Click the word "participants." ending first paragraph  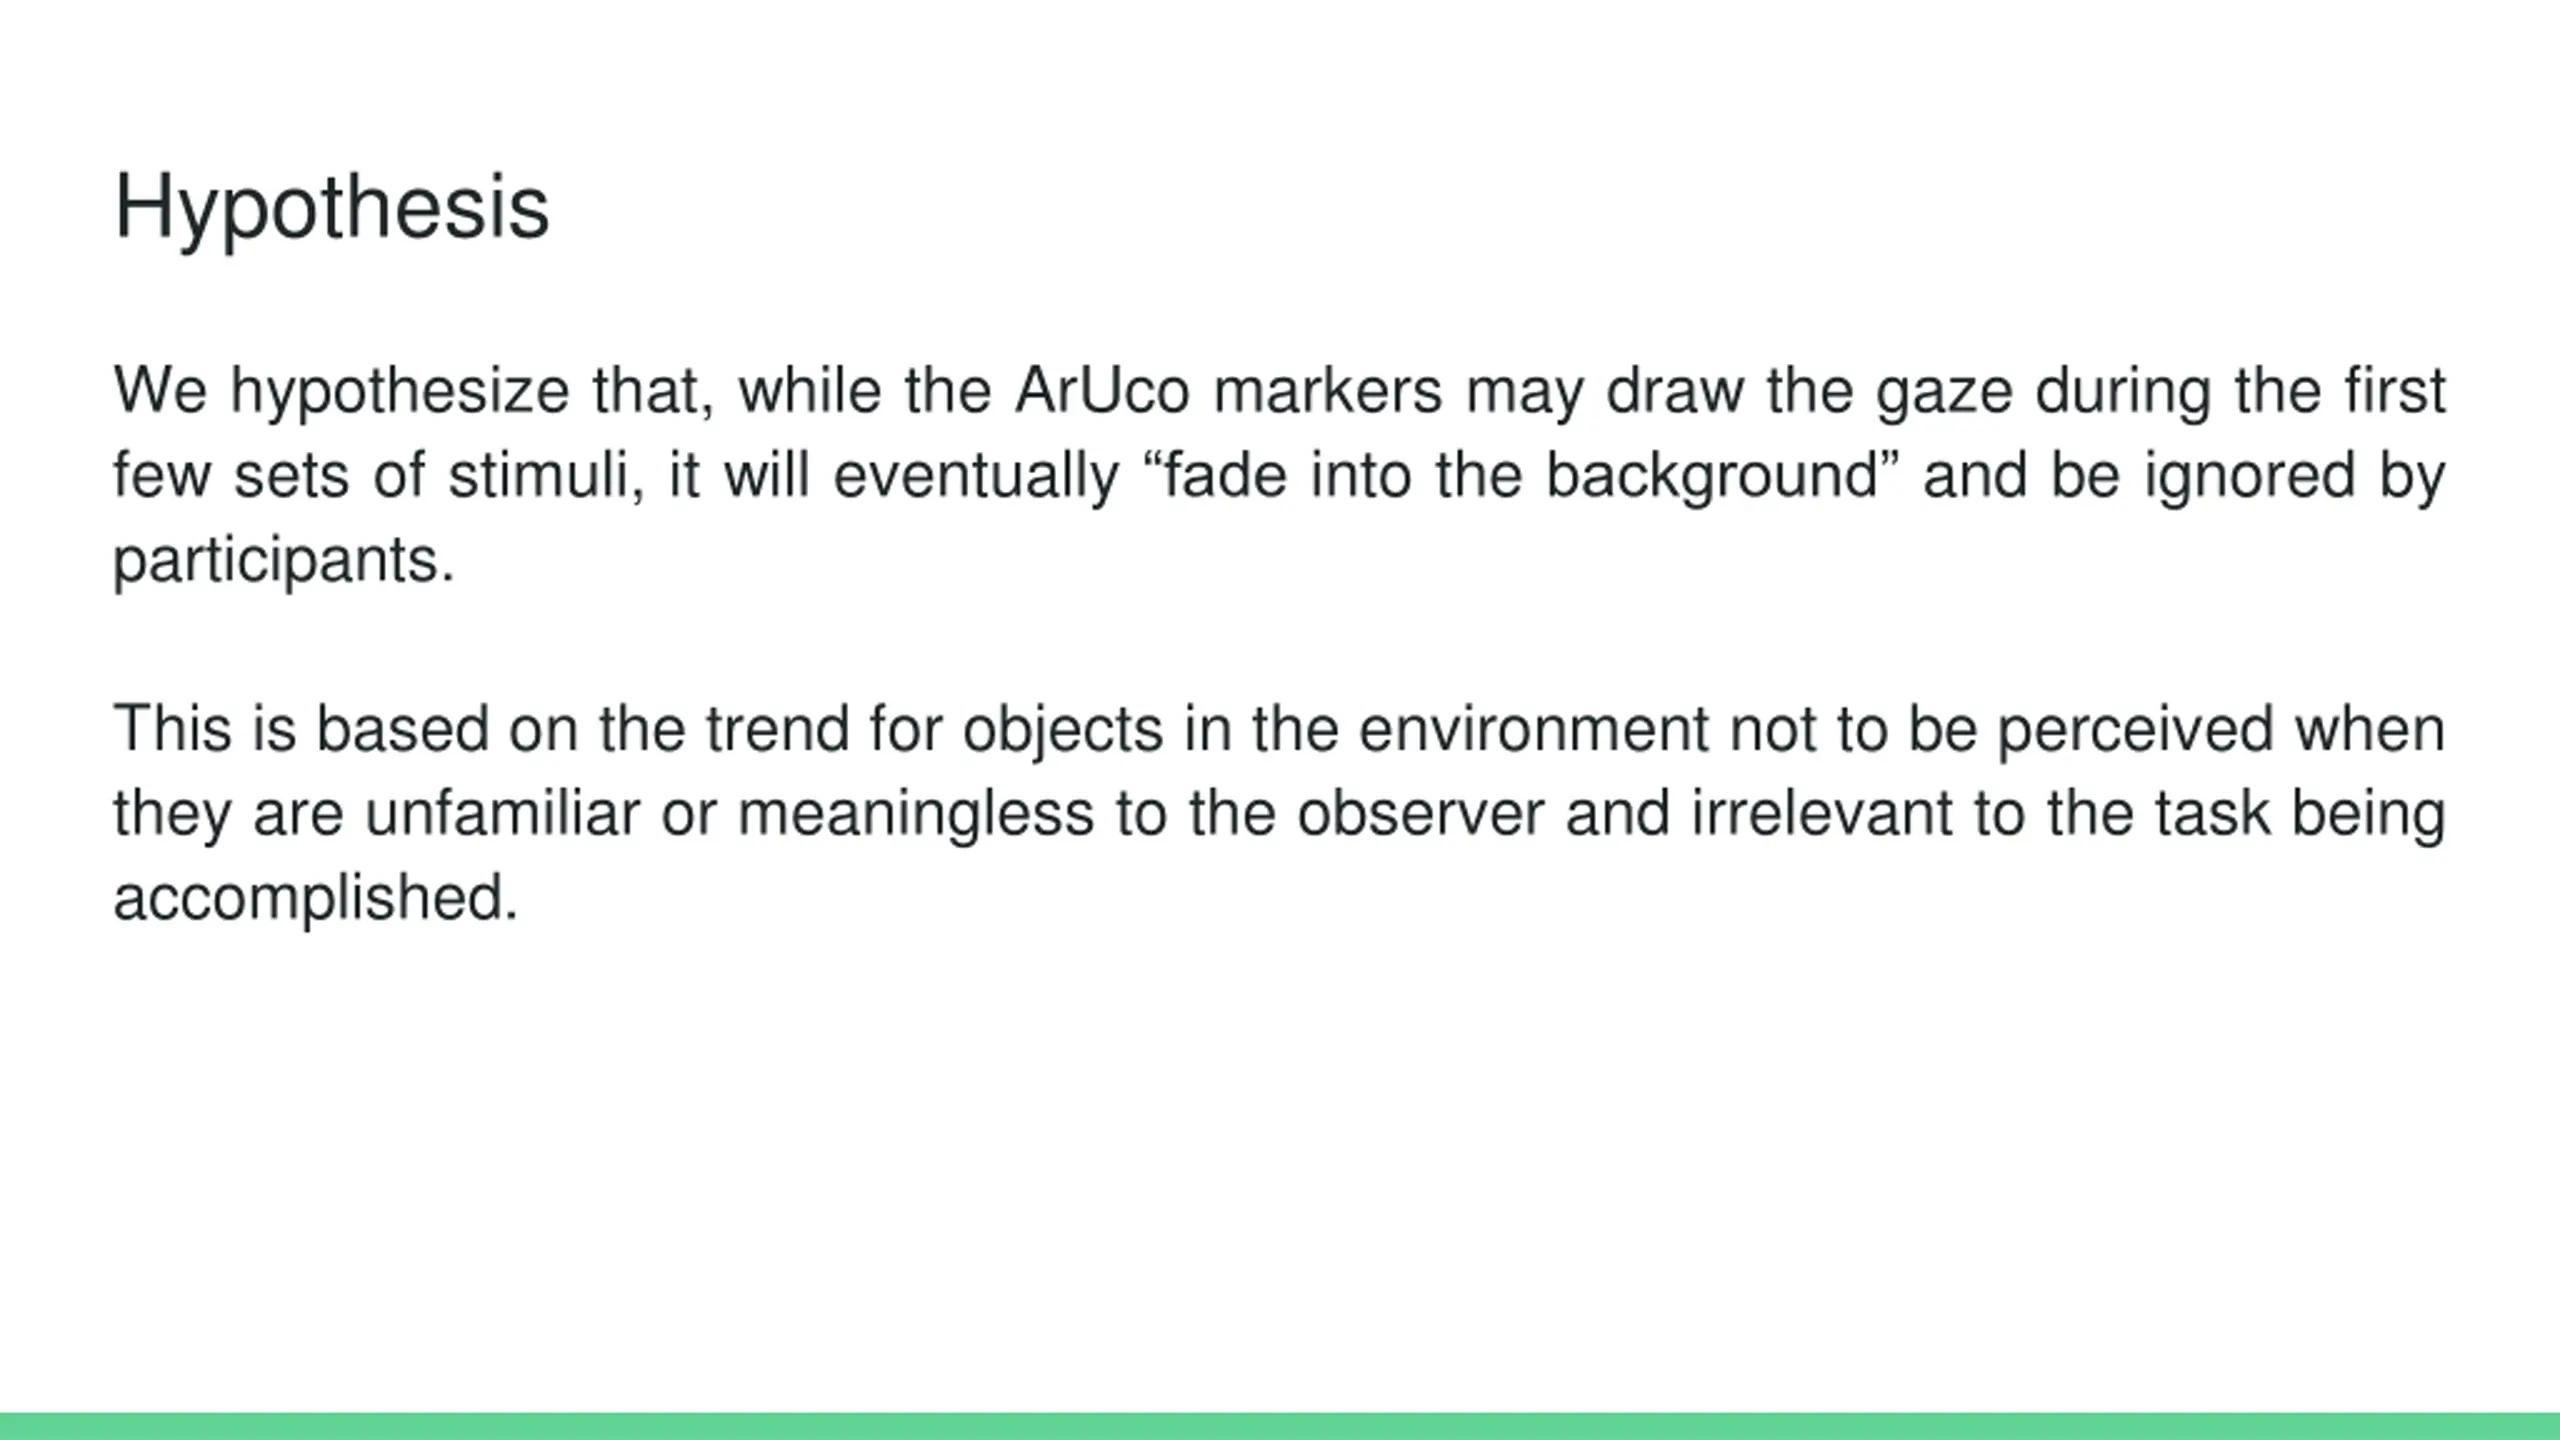(284, 561)
